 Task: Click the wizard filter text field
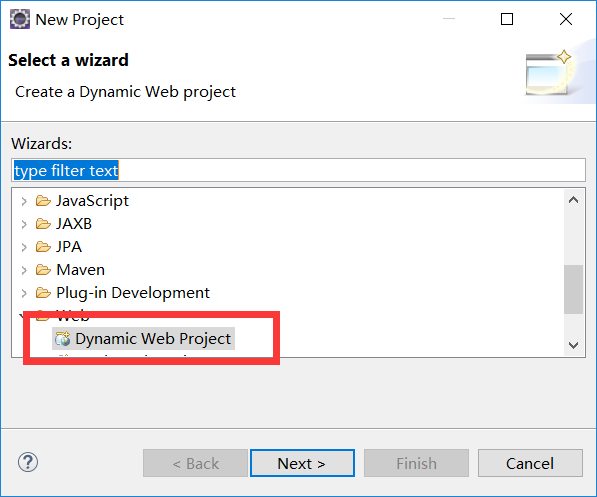298,170
